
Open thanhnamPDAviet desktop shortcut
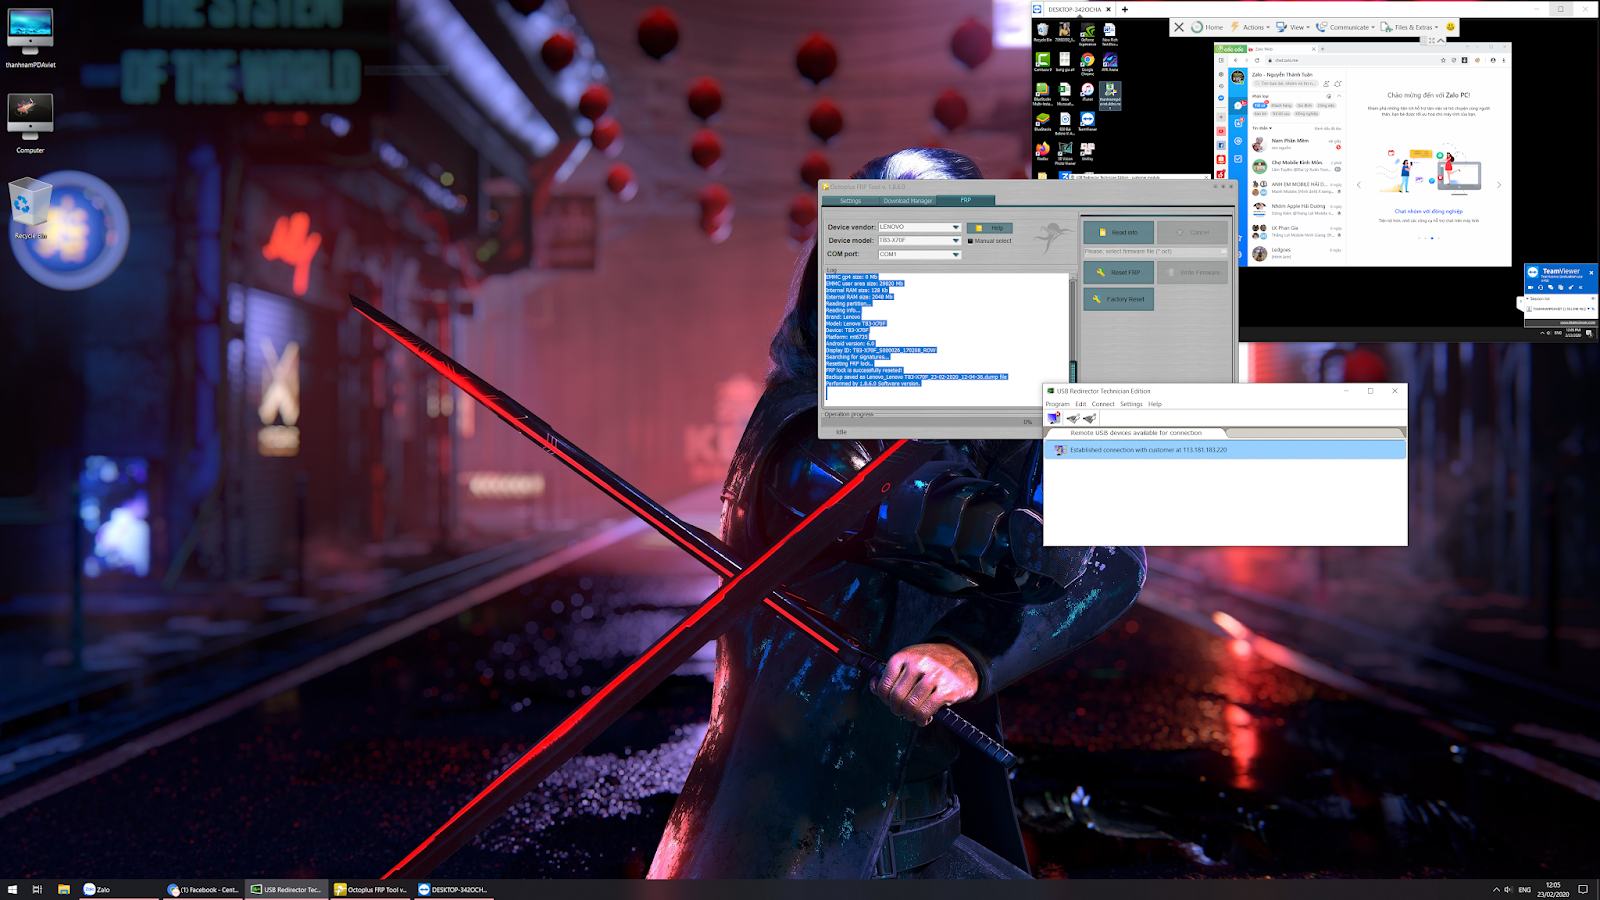click(30, 38)
